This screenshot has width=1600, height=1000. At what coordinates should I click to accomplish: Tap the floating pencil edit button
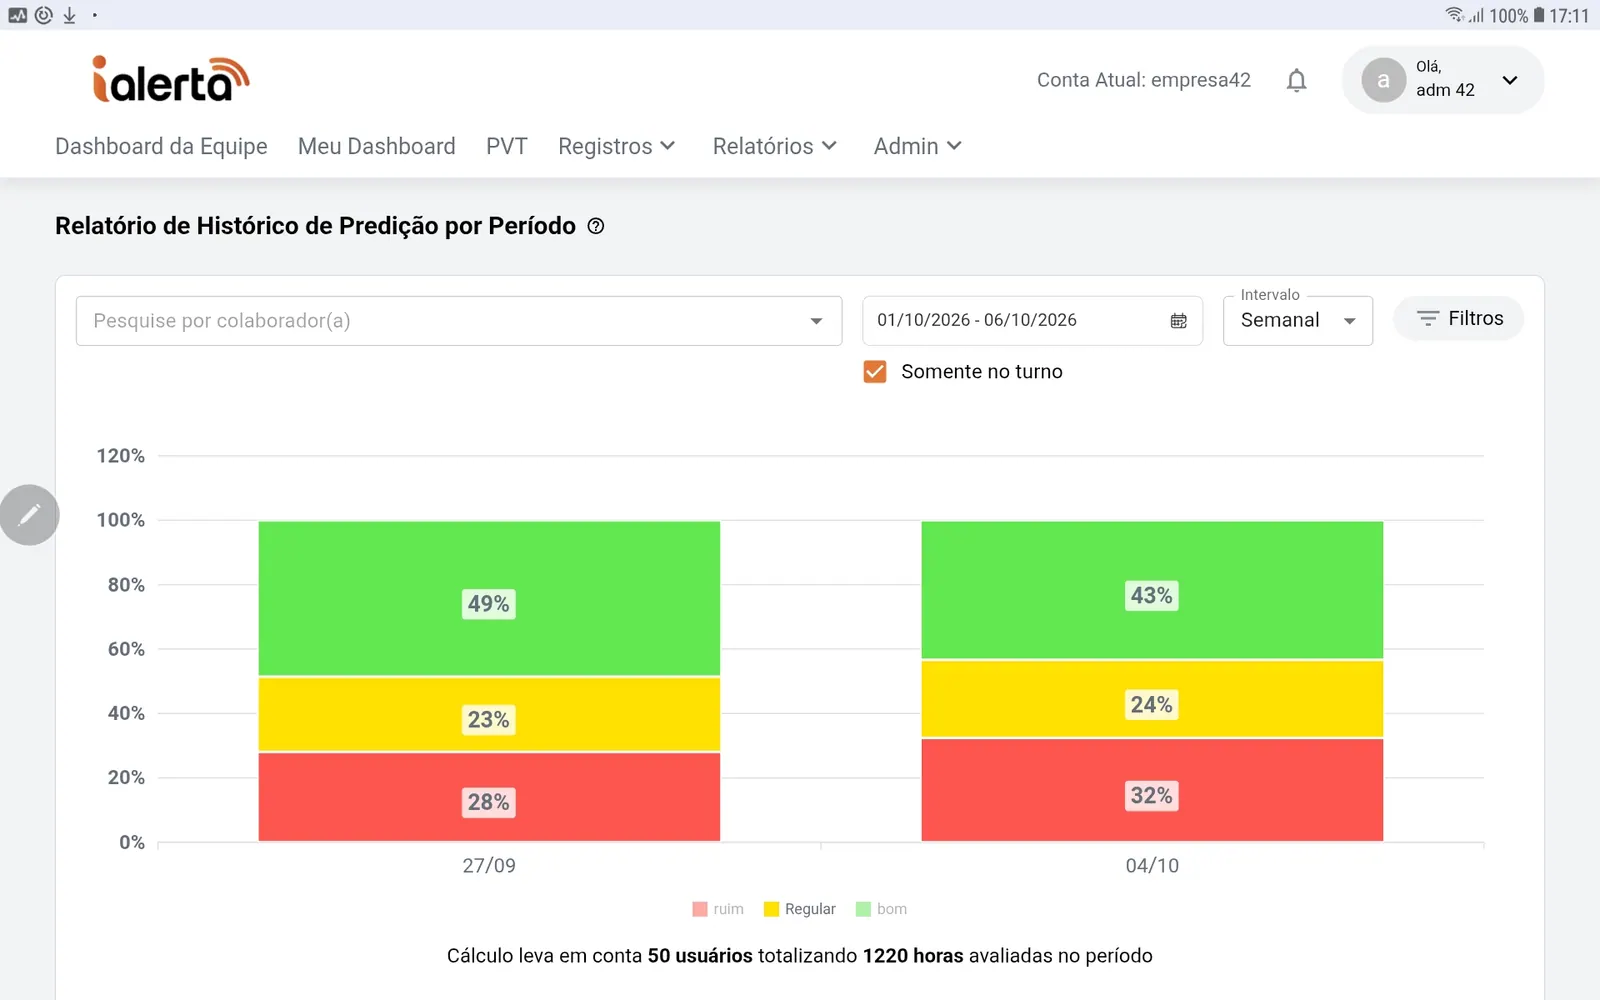pos(29,515)
